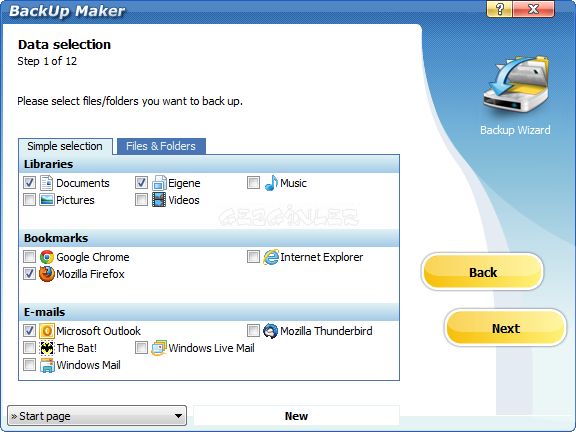Open the Start page dropdown
This screenshot has height=432, width=576.
[97, 416]
